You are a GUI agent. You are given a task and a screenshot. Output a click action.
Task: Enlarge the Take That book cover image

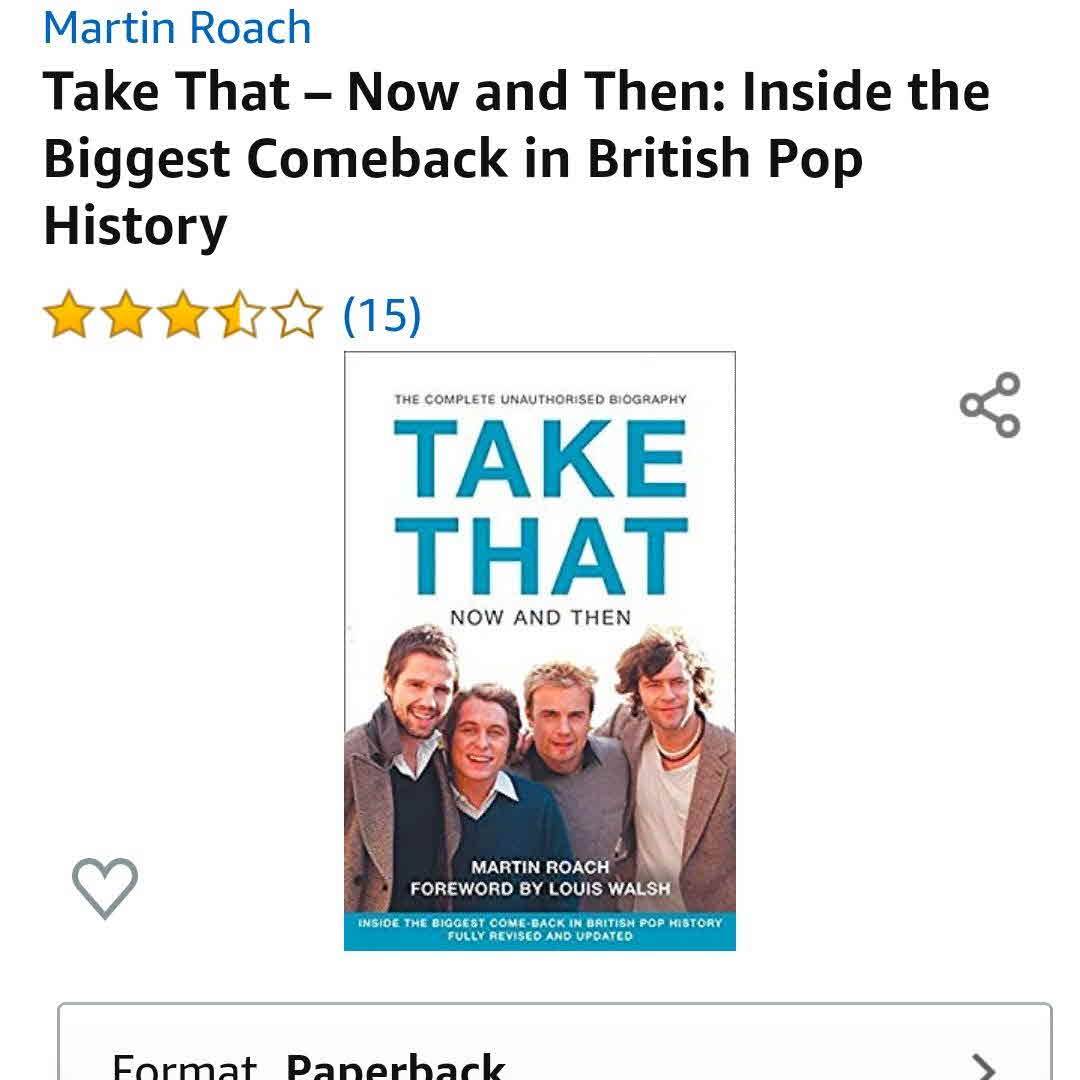(x=539, y=651)
